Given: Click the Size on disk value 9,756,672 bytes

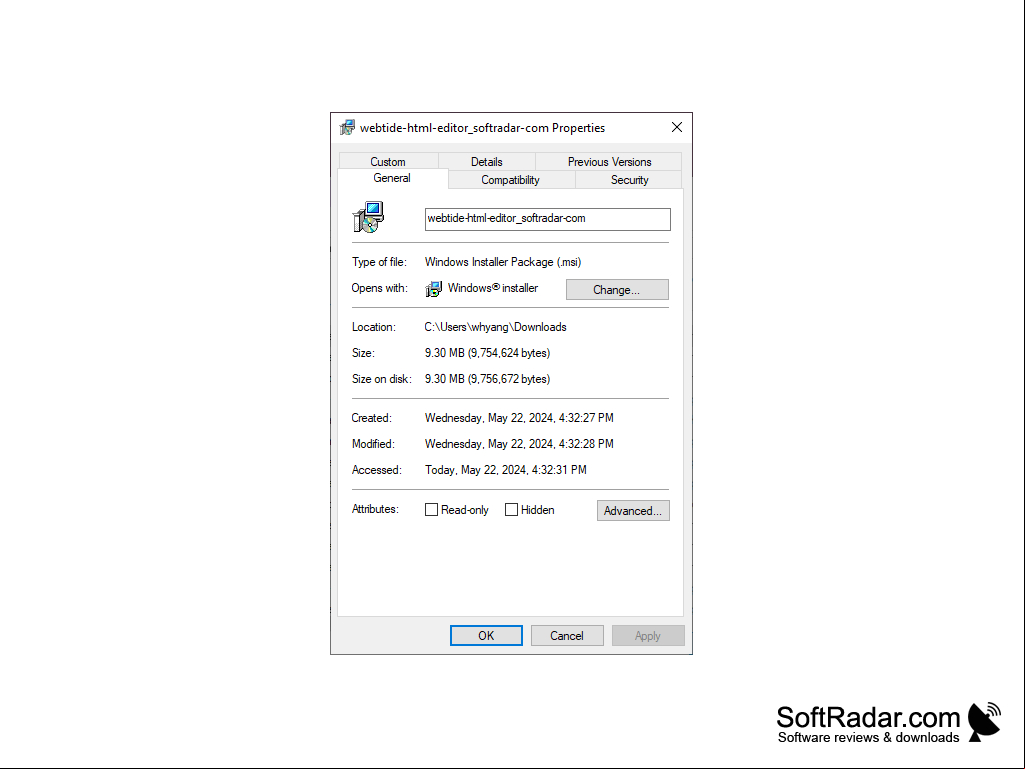Looking at the screenshot, I should pos(488,379).
